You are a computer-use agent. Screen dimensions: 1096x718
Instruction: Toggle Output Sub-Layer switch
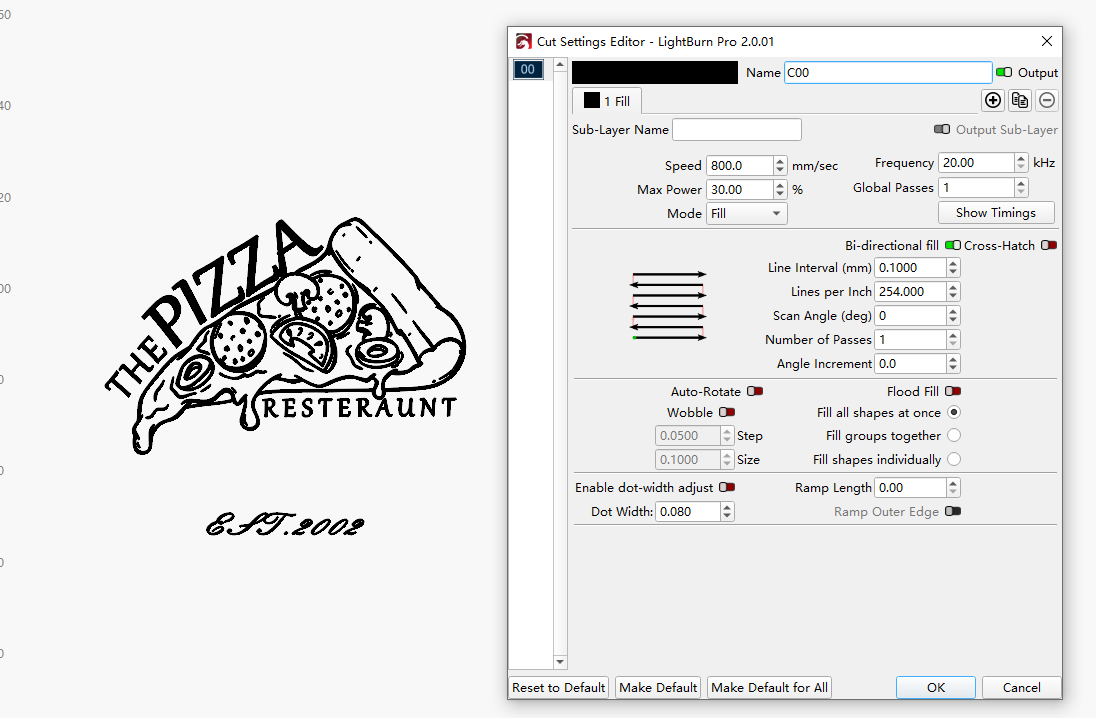[x=942, y=129]
